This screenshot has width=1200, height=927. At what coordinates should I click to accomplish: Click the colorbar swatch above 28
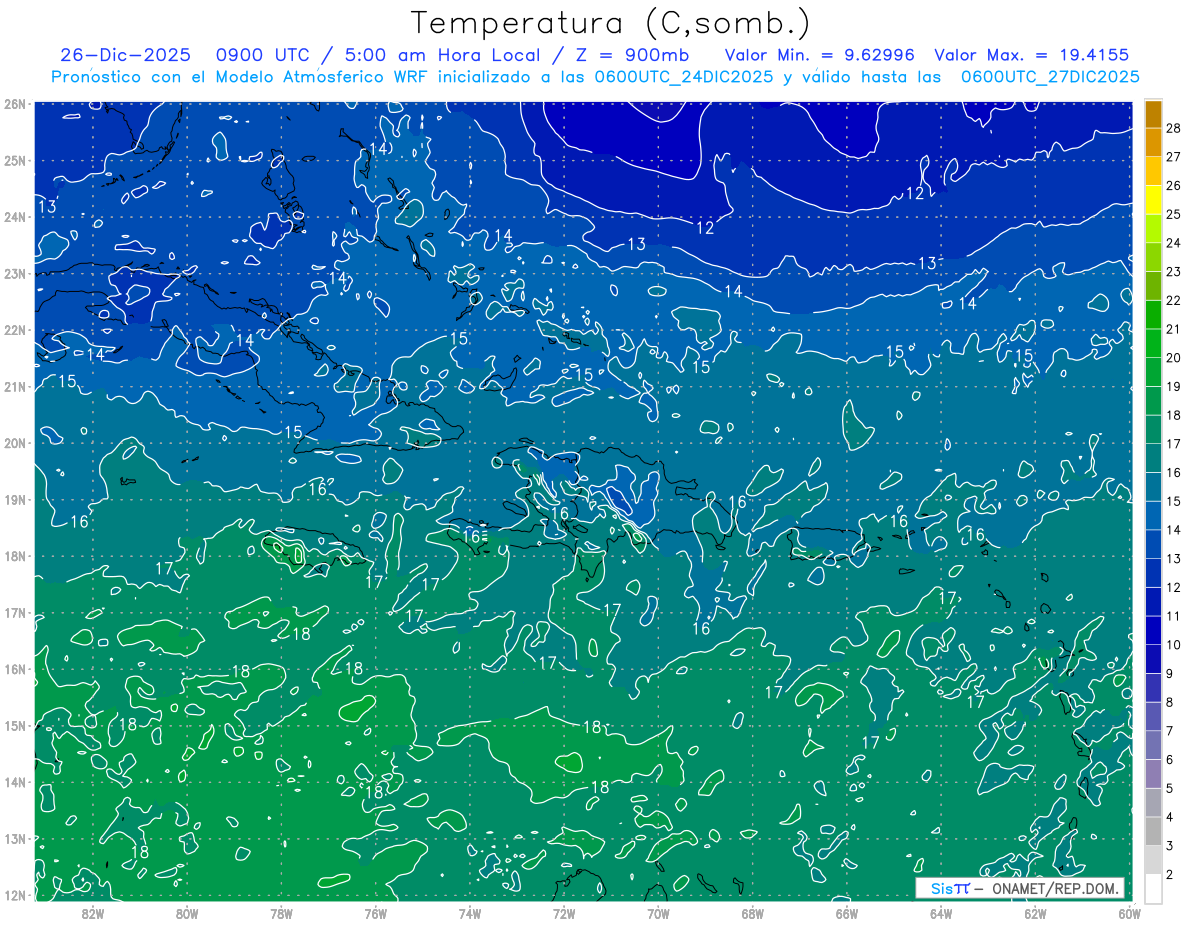click(x=1154, y=115)
